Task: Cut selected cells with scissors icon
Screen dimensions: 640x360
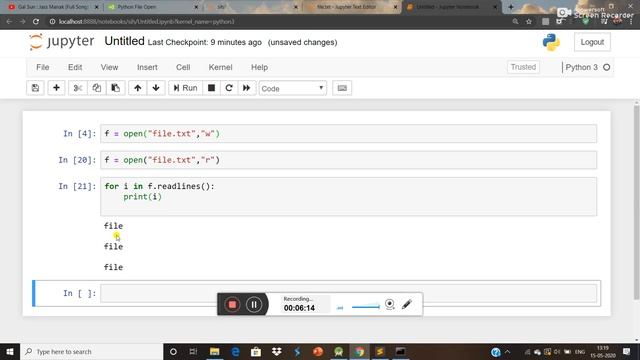Action: (x=78, y=88)
